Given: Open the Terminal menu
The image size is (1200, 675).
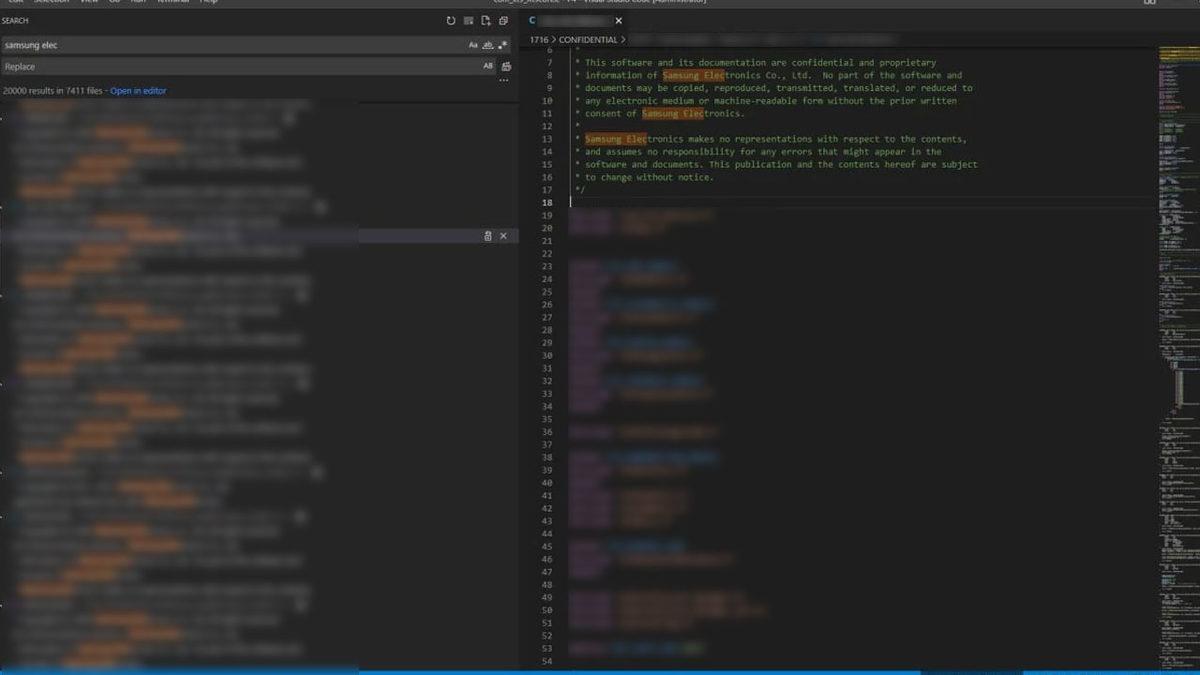Looking at the screenshot, I should 172,1.
